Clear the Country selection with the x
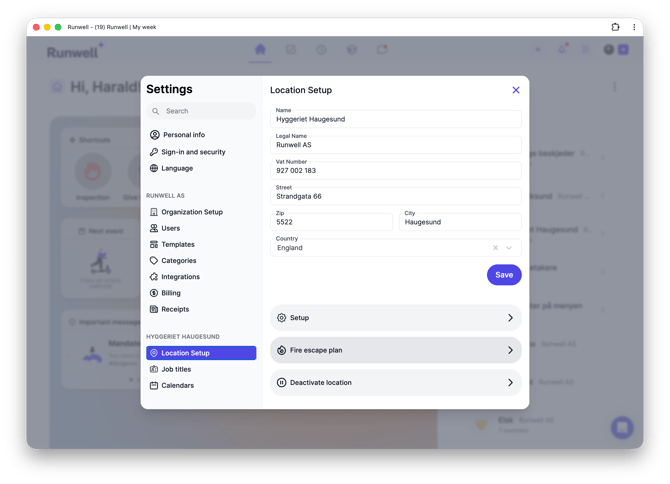This screenshot has height=484, width=670. (x=495, y=248)
